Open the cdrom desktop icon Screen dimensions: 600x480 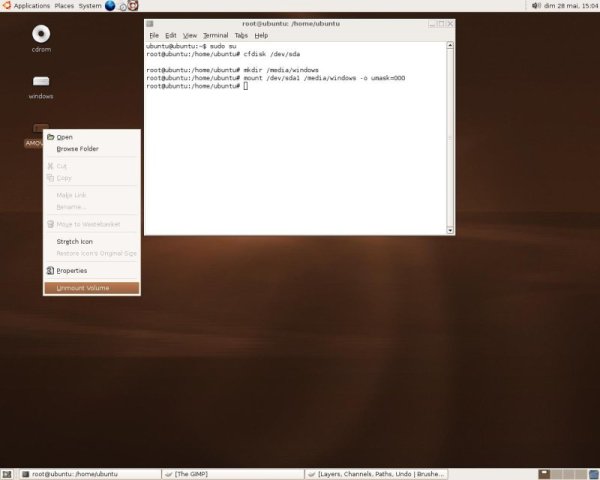point(41,36)
